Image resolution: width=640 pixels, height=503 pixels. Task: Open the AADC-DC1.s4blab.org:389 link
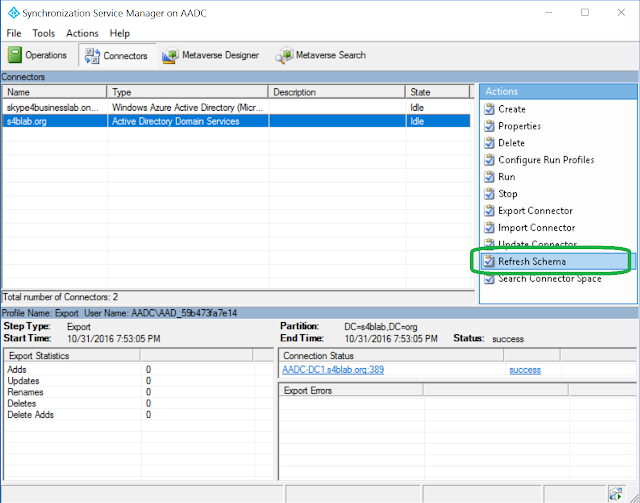tap(333, 370)
